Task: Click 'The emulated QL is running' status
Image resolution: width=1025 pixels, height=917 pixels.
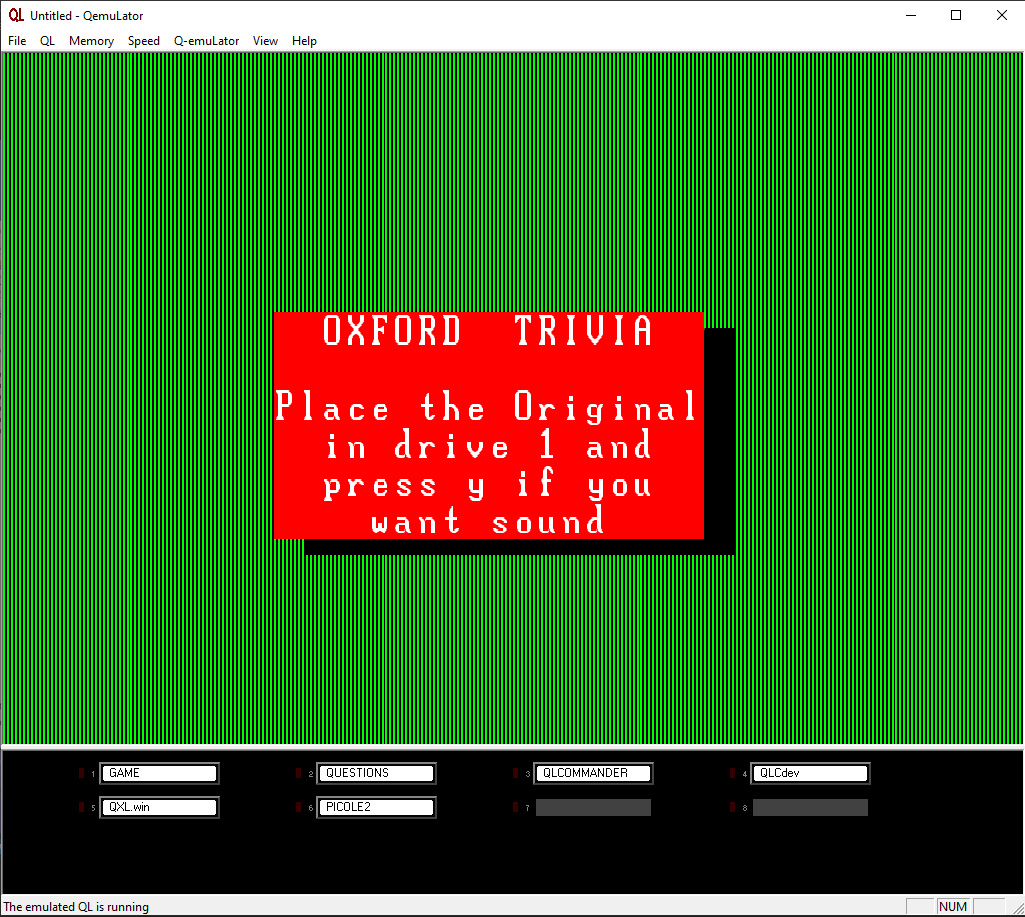Action: coord(76,907)
